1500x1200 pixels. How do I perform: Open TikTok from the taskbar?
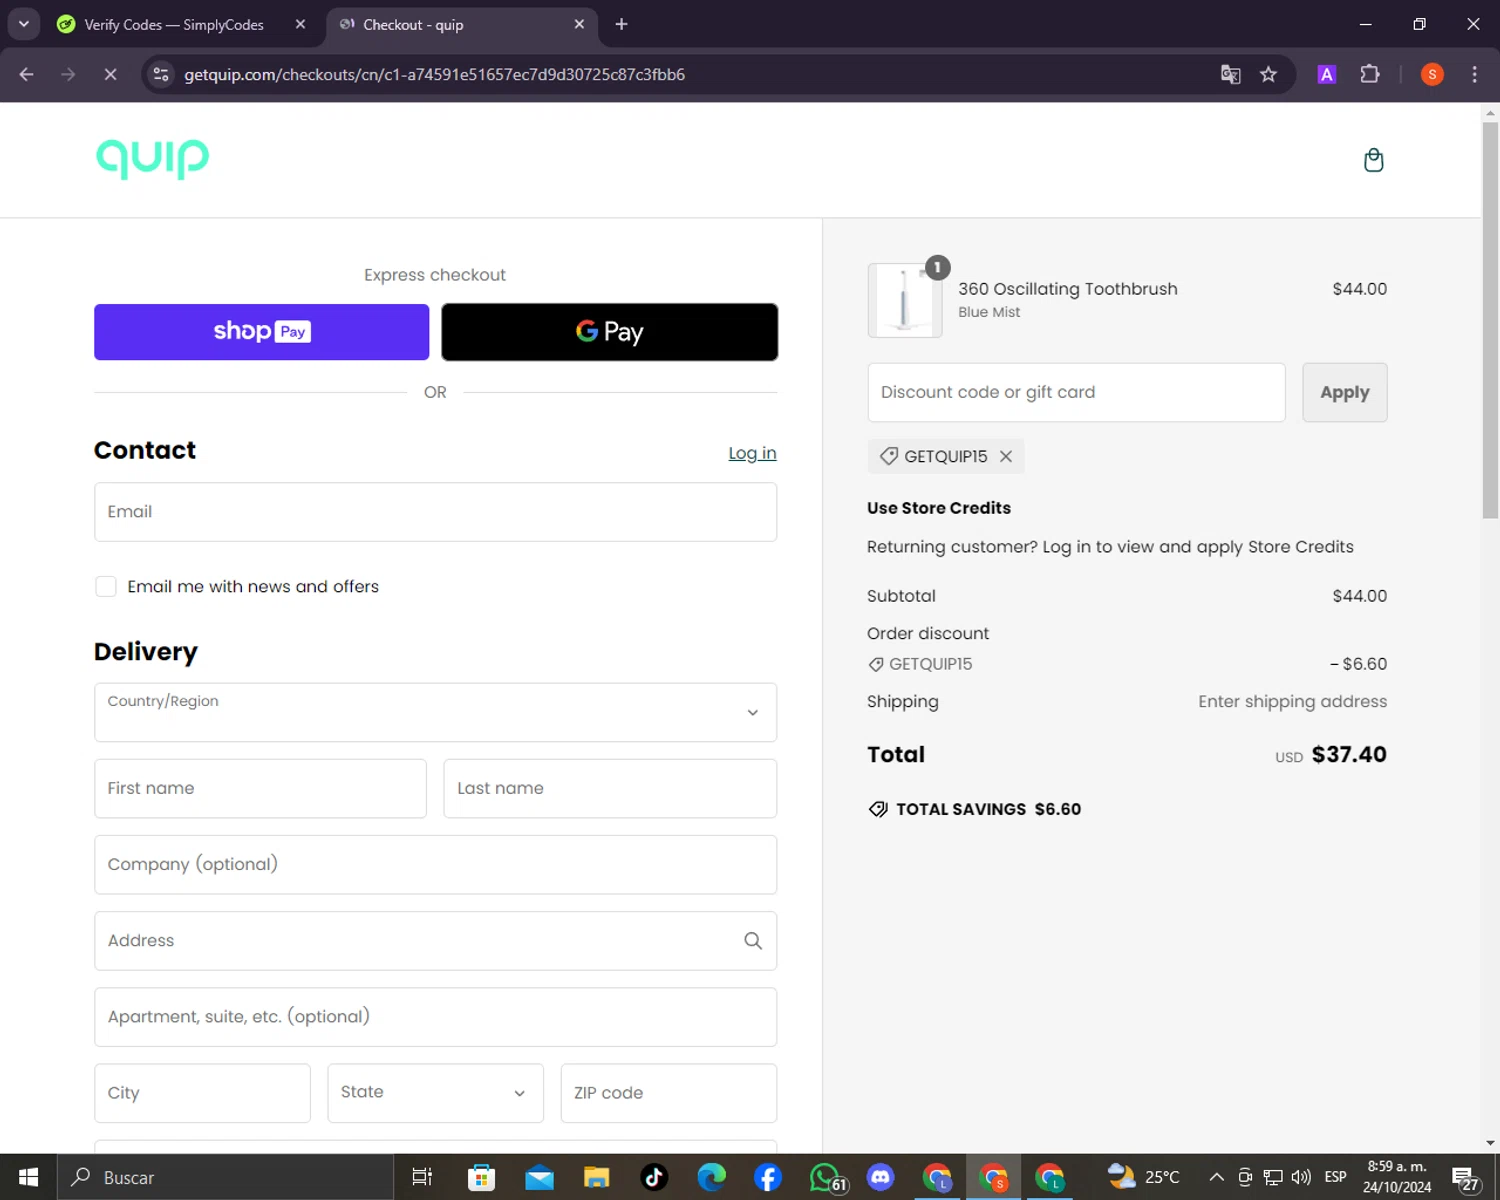pyautogui.click(x=654, y=1177)
